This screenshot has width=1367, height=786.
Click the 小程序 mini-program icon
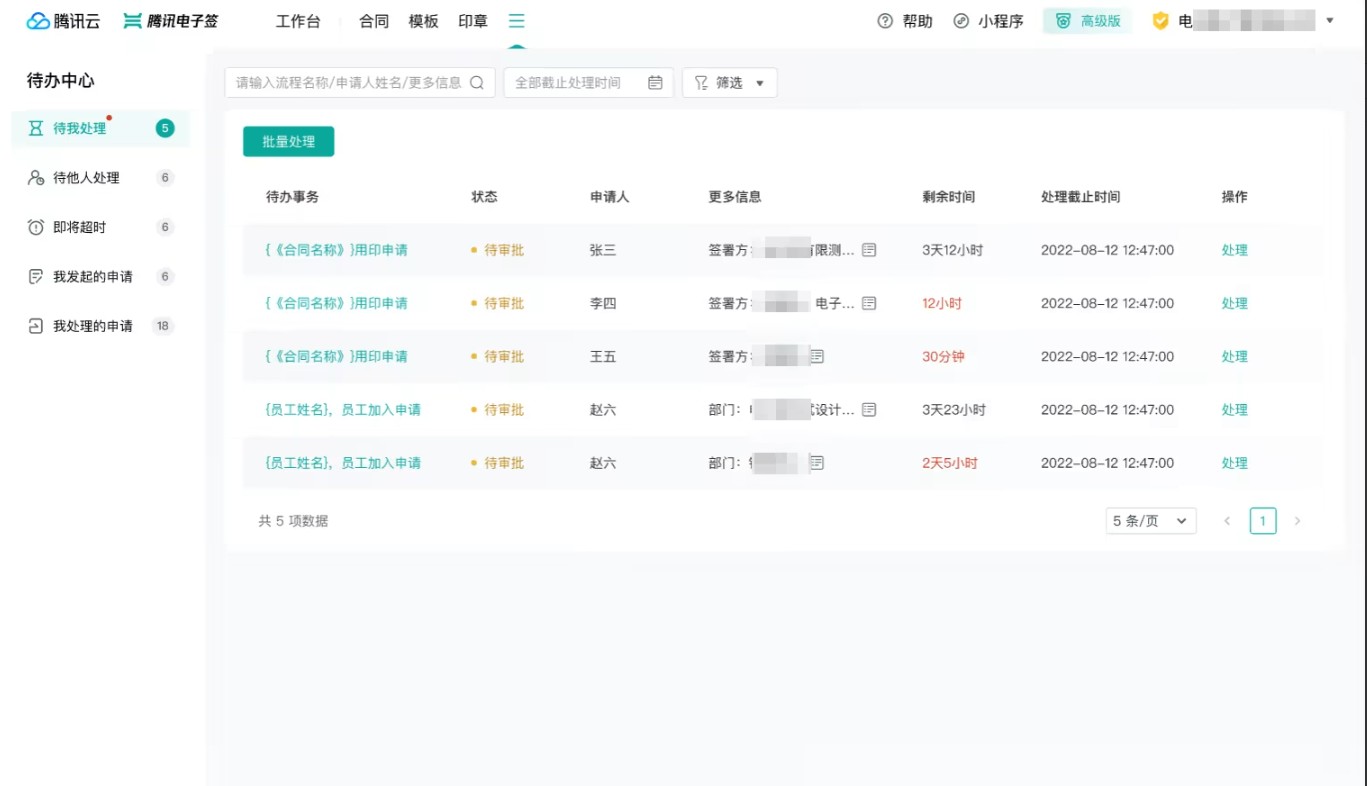(962, 21)
